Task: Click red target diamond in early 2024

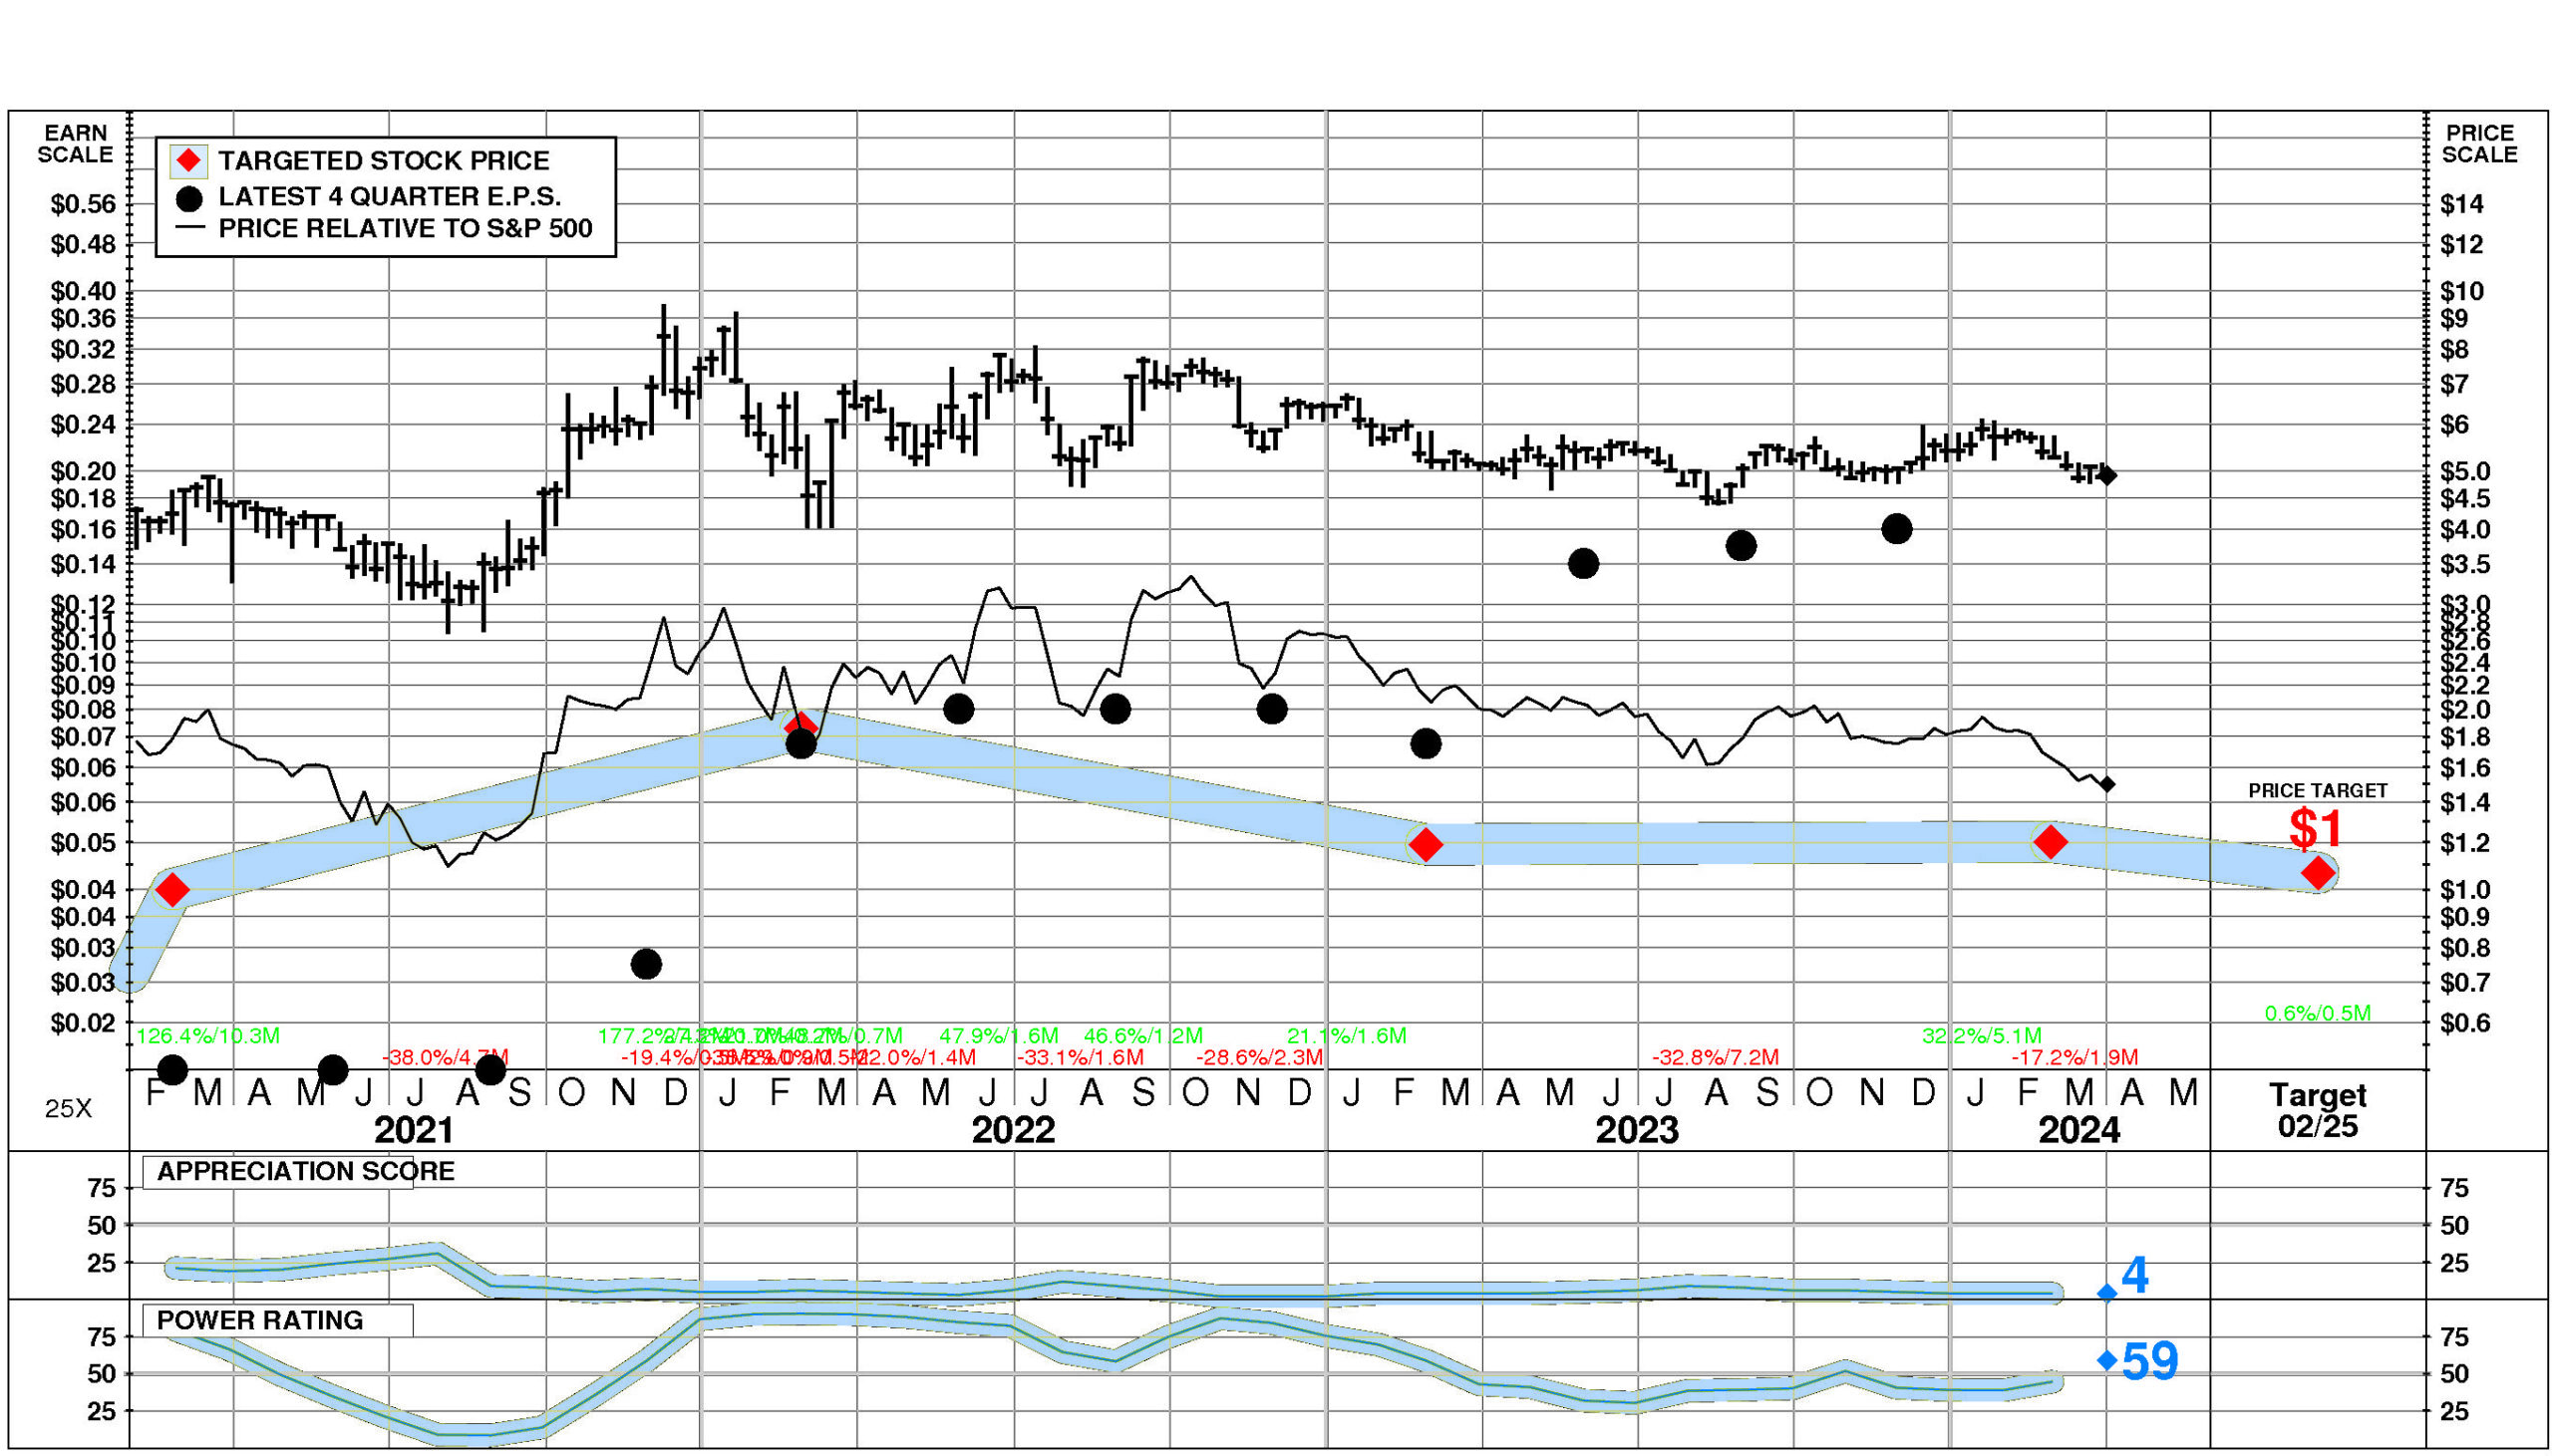Action: pyautogui.click(x=2050, y=842)
